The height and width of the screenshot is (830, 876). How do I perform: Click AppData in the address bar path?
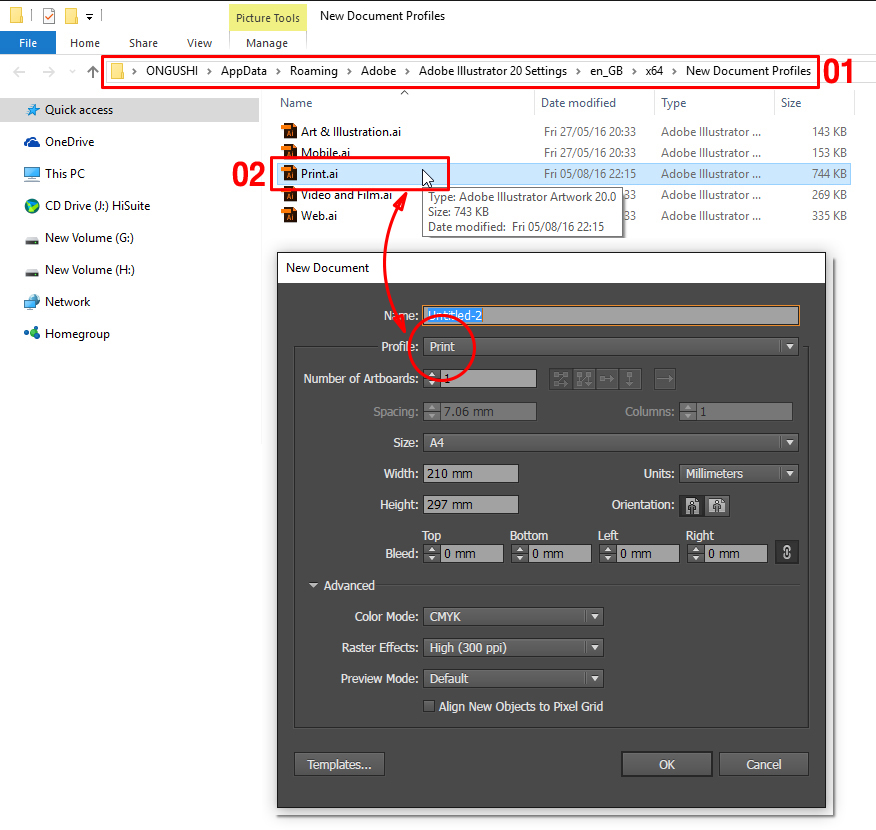(x=244, y=71)
